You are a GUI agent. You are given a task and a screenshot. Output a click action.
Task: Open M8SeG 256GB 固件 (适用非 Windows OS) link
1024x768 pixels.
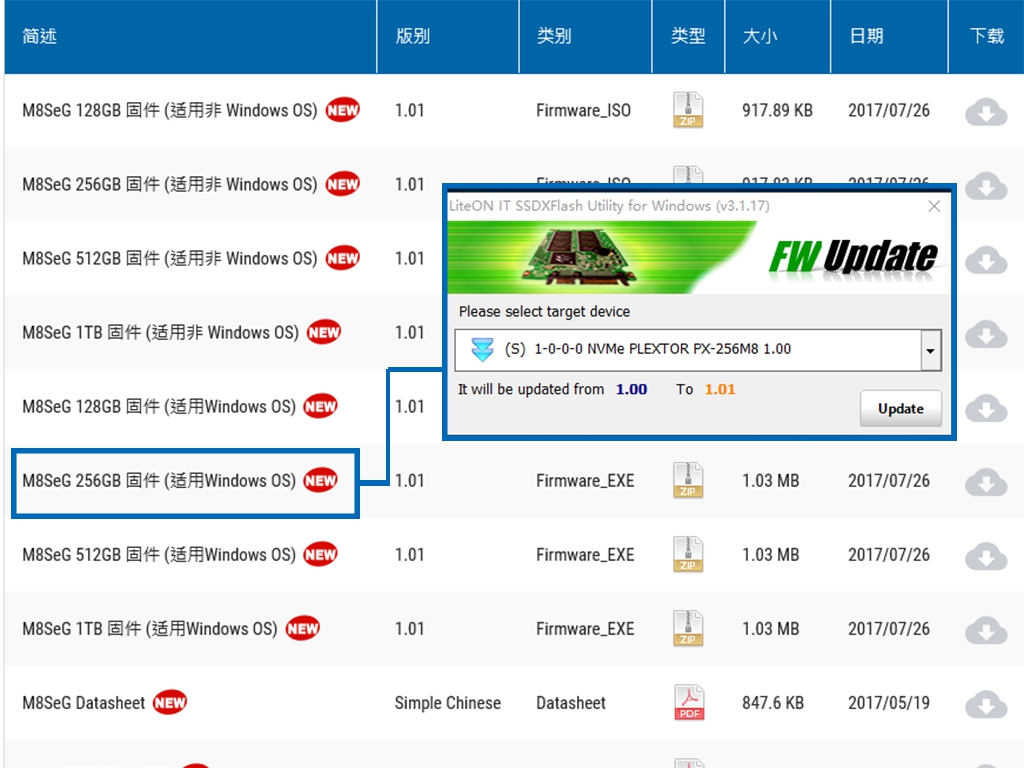(x=170, y=184)
